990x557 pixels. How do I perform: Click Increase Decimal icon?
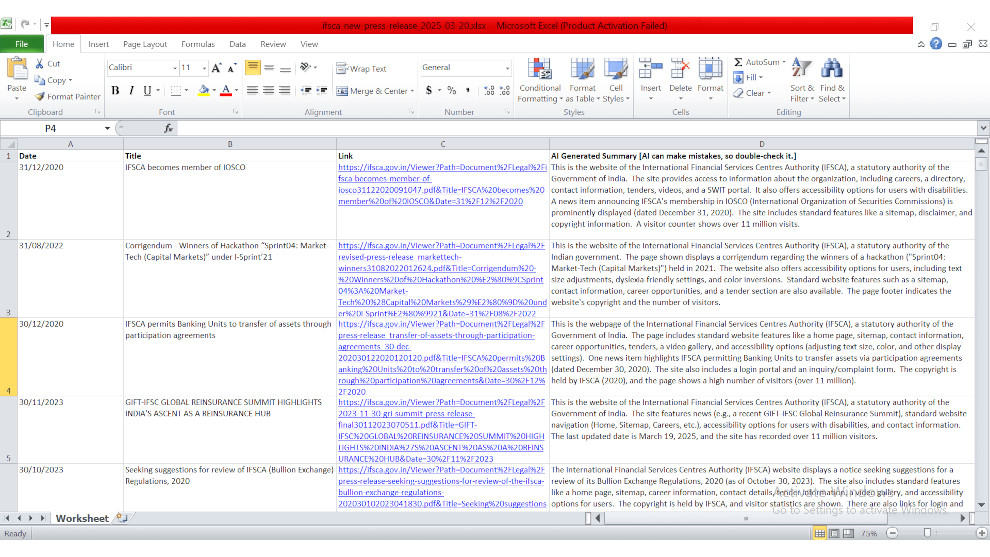pos(489,90)
